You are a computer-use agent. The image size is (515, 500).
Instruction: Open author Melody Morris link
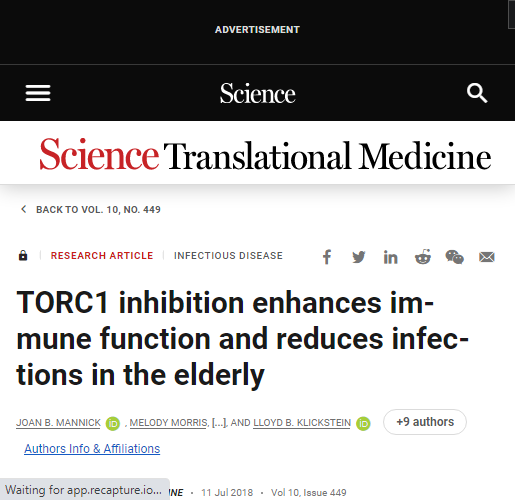coord(169,423)
